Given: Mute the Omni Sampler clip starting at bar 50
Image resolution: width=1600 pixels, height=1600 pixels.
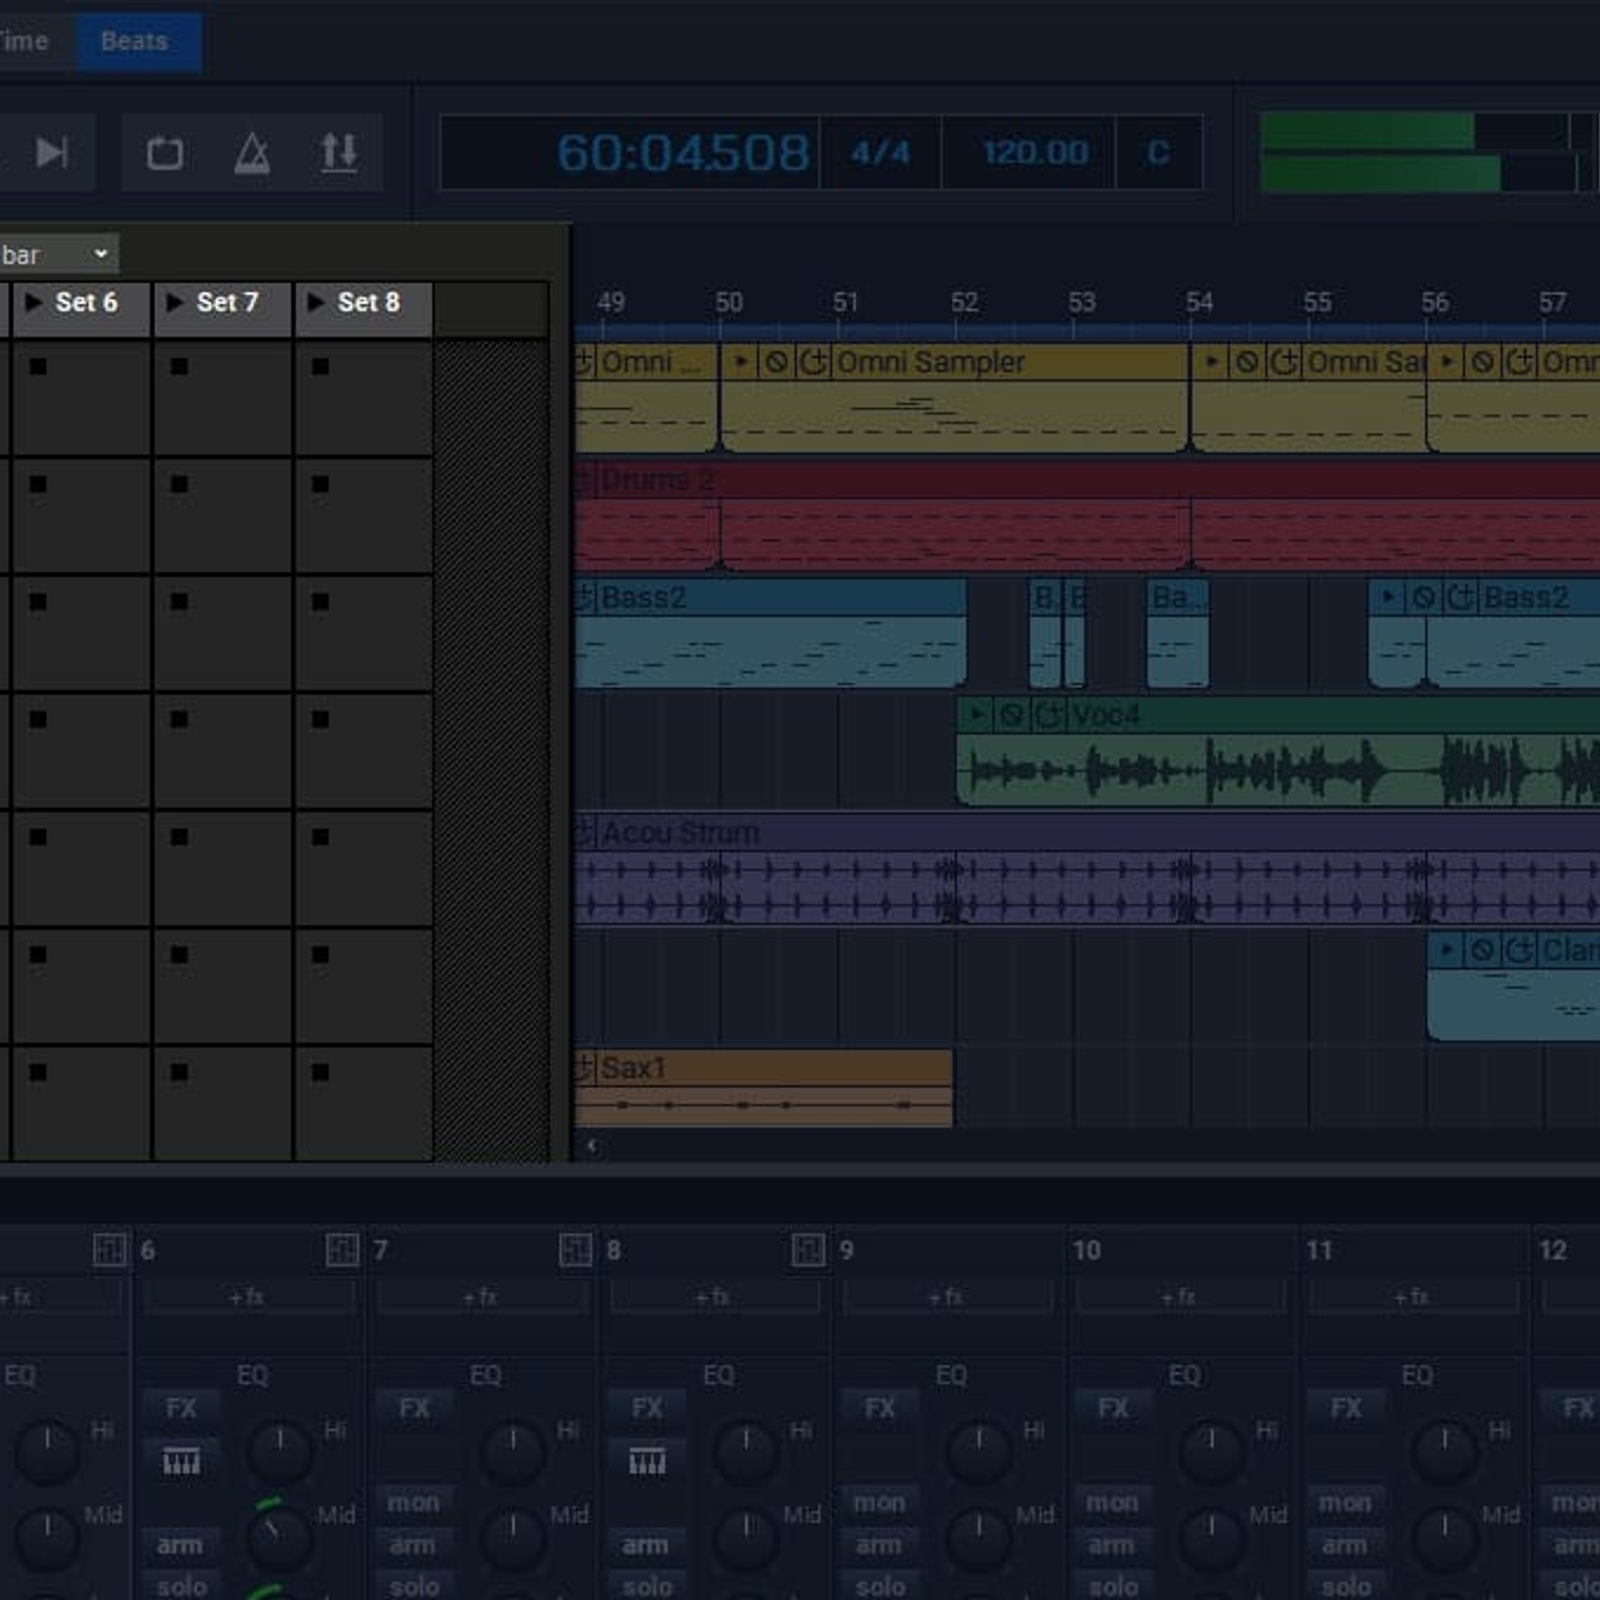Looking at the screenshot, I should (776, 361).
